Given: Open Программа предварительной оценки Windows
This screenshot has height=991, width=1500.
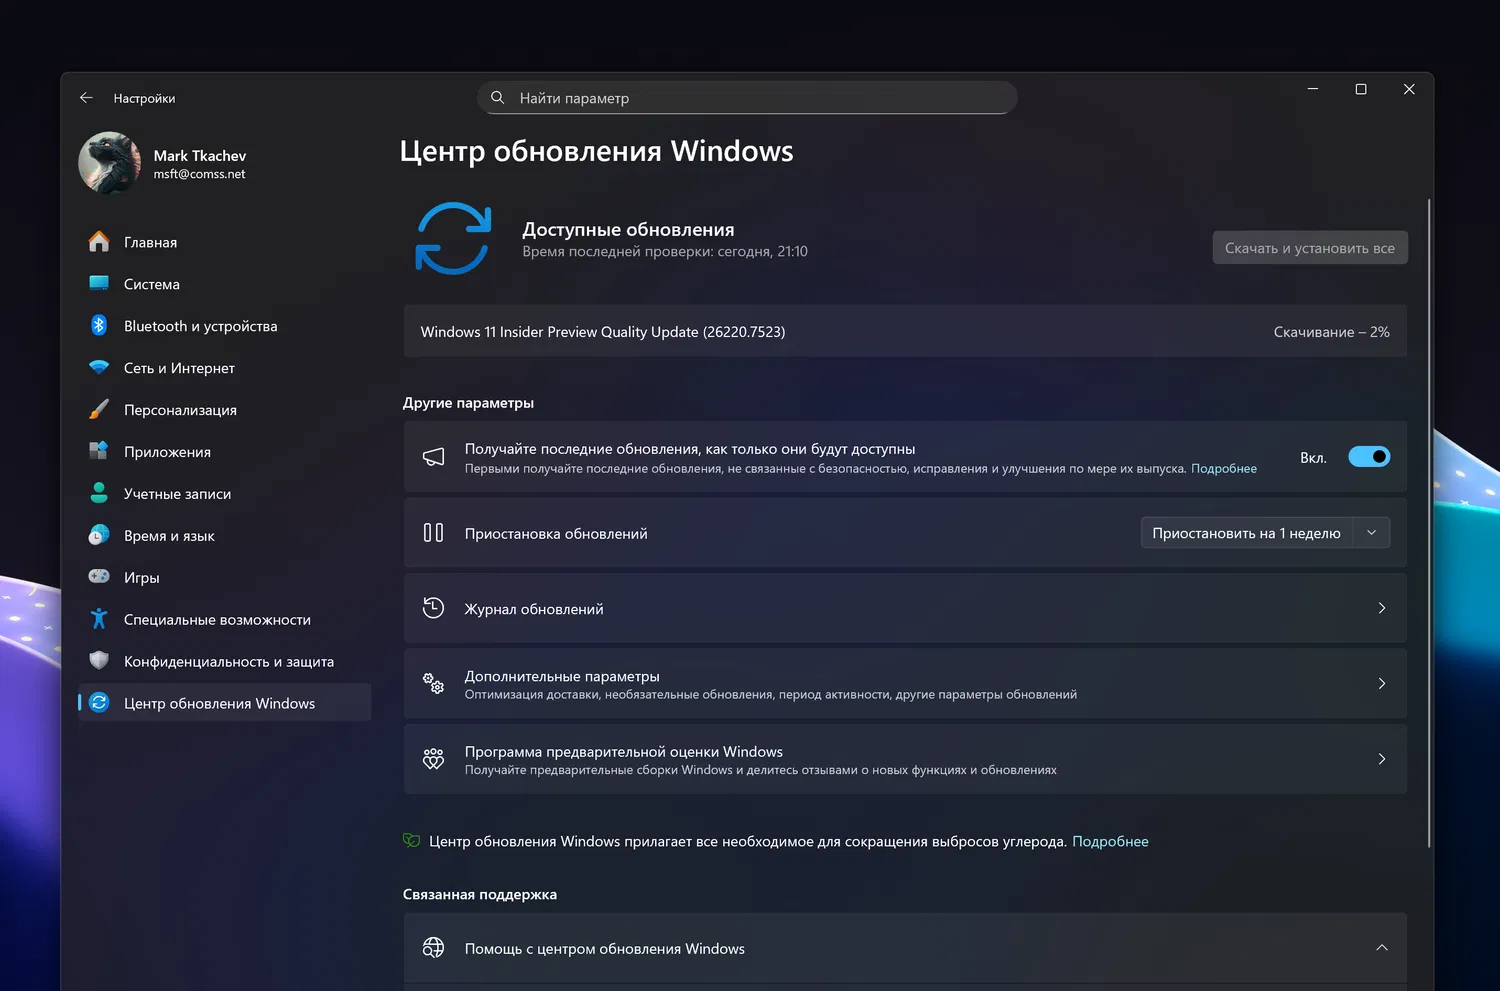Looking at the screenshot, I should pyautogui.click(x=900, y=759).
